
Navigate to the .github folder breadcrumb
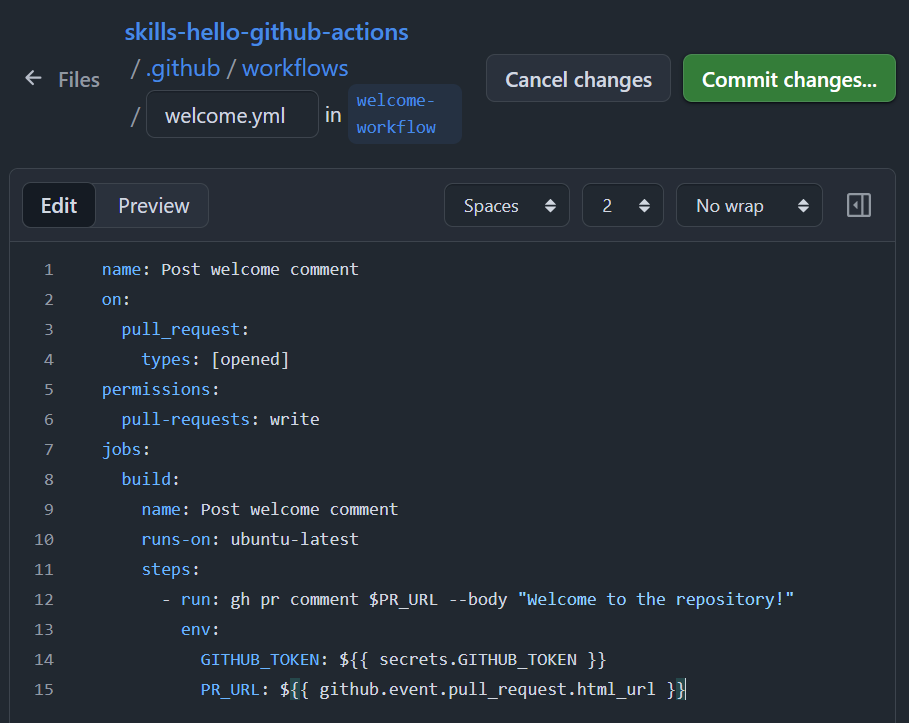[x=182, y=68]
